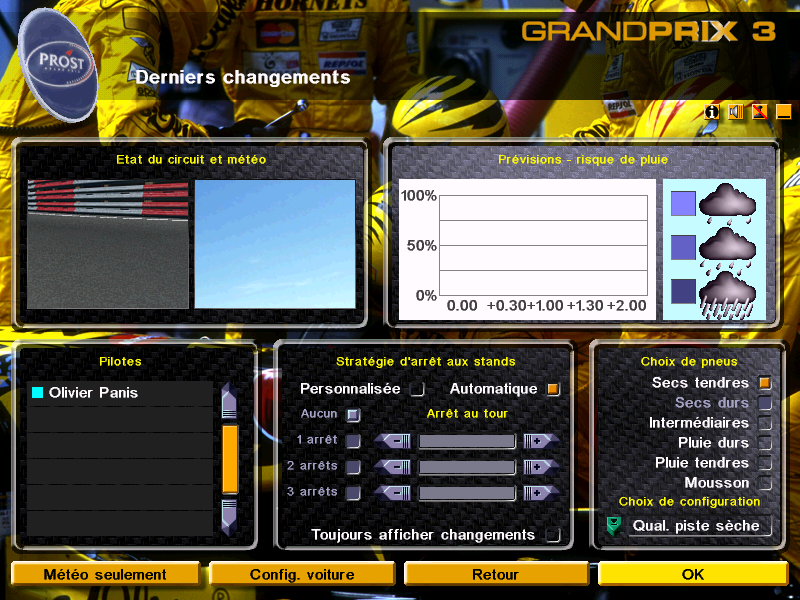Click the cyan marker beside Olivier Panis
This screenshot has width=800, height=600.
(x=37, y=392)
